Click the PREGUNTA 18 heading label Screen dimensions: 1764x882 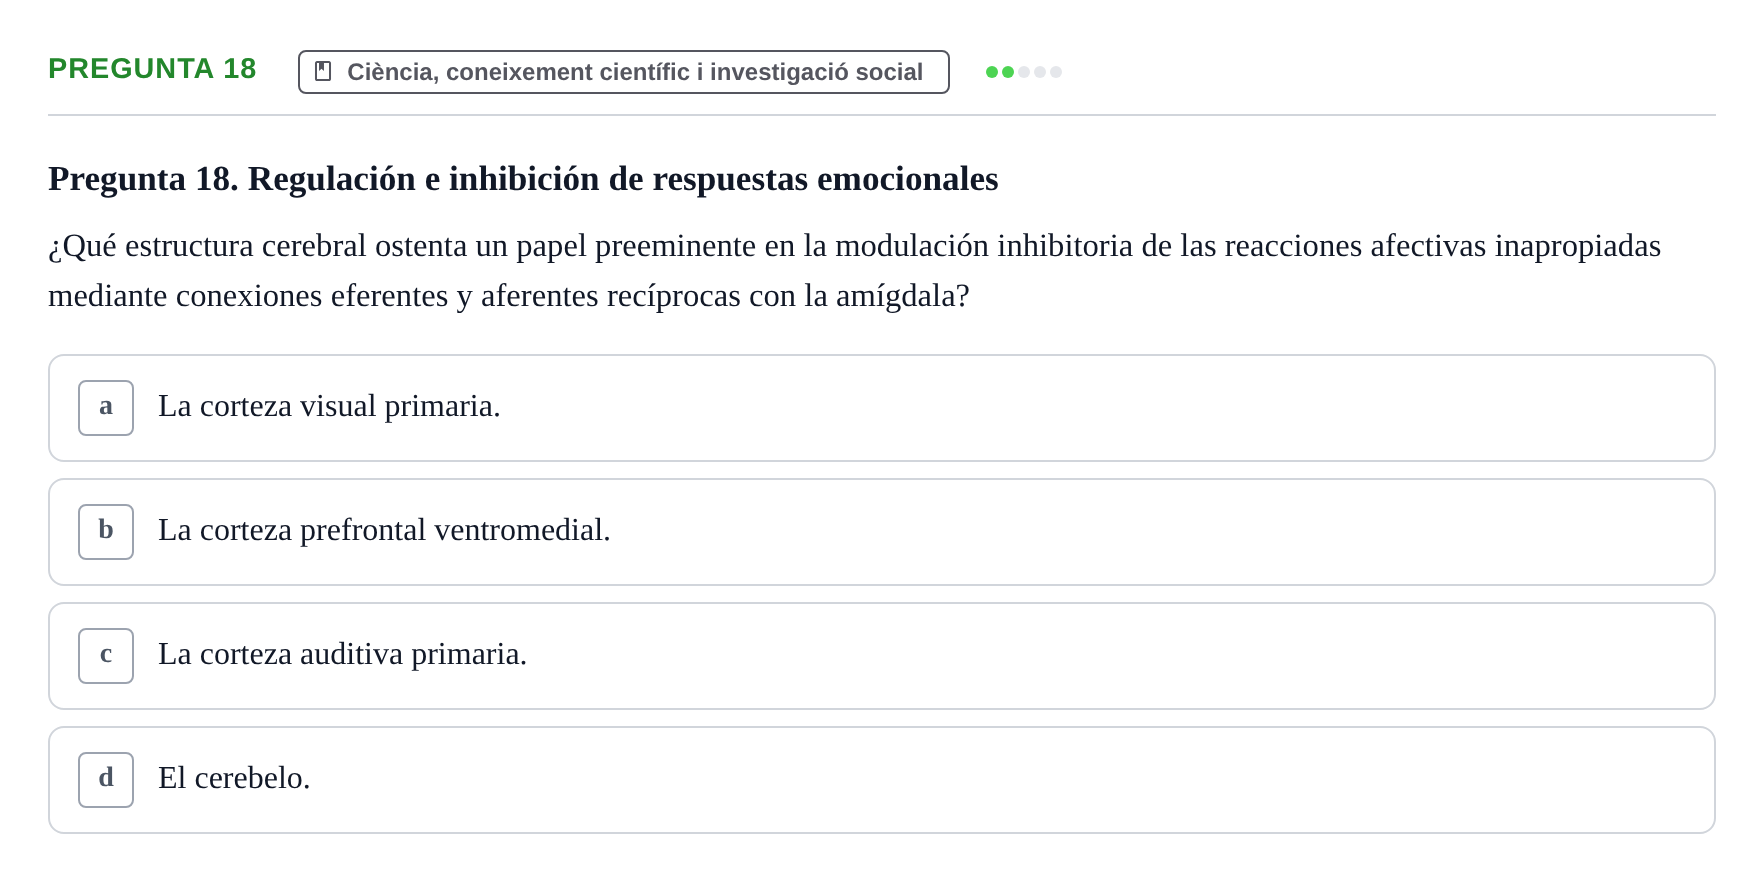pyautogui.click(x=152, y=69)
